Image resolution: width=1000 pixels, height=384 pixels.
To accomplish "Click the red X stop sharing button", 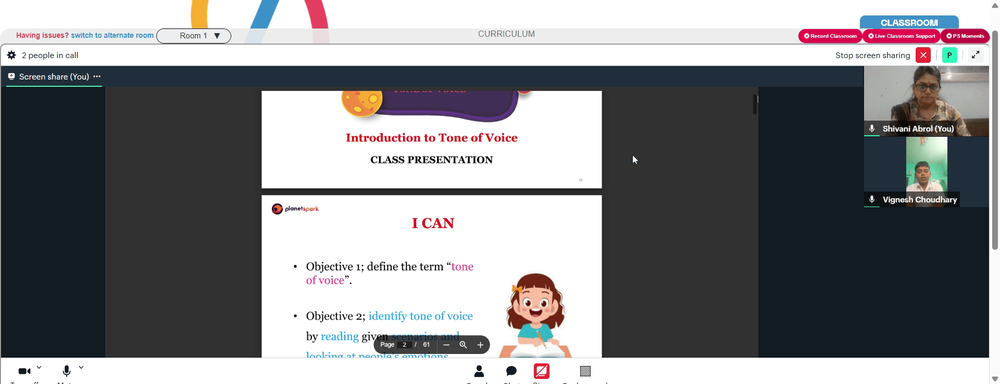I will coord(923,55).
